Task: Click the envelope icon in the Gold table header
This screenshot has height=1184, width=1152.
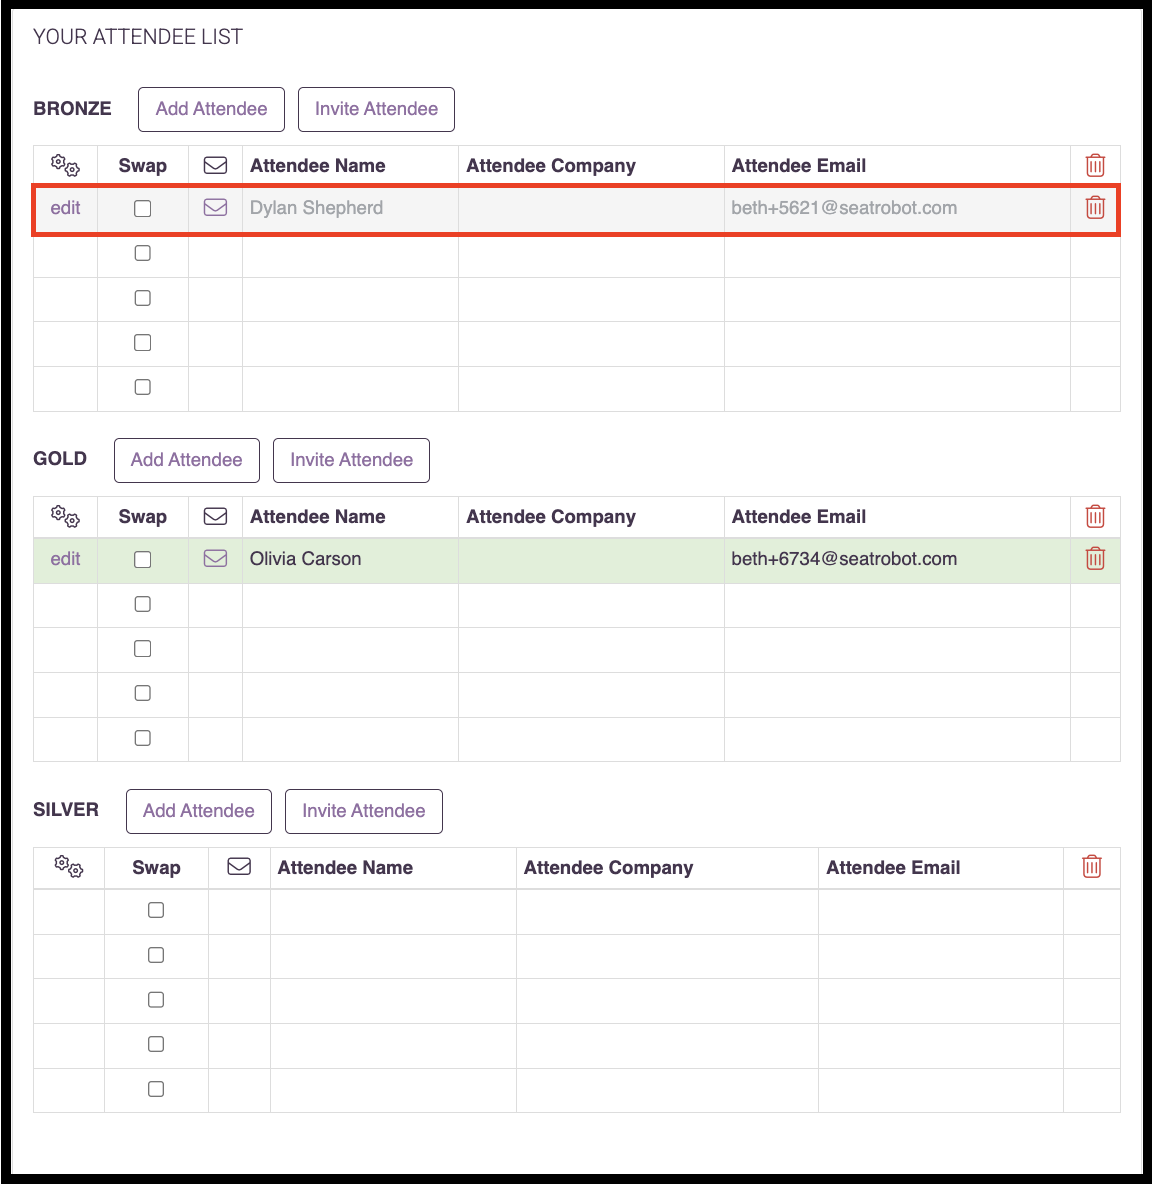Action: [x=215, y=516]
